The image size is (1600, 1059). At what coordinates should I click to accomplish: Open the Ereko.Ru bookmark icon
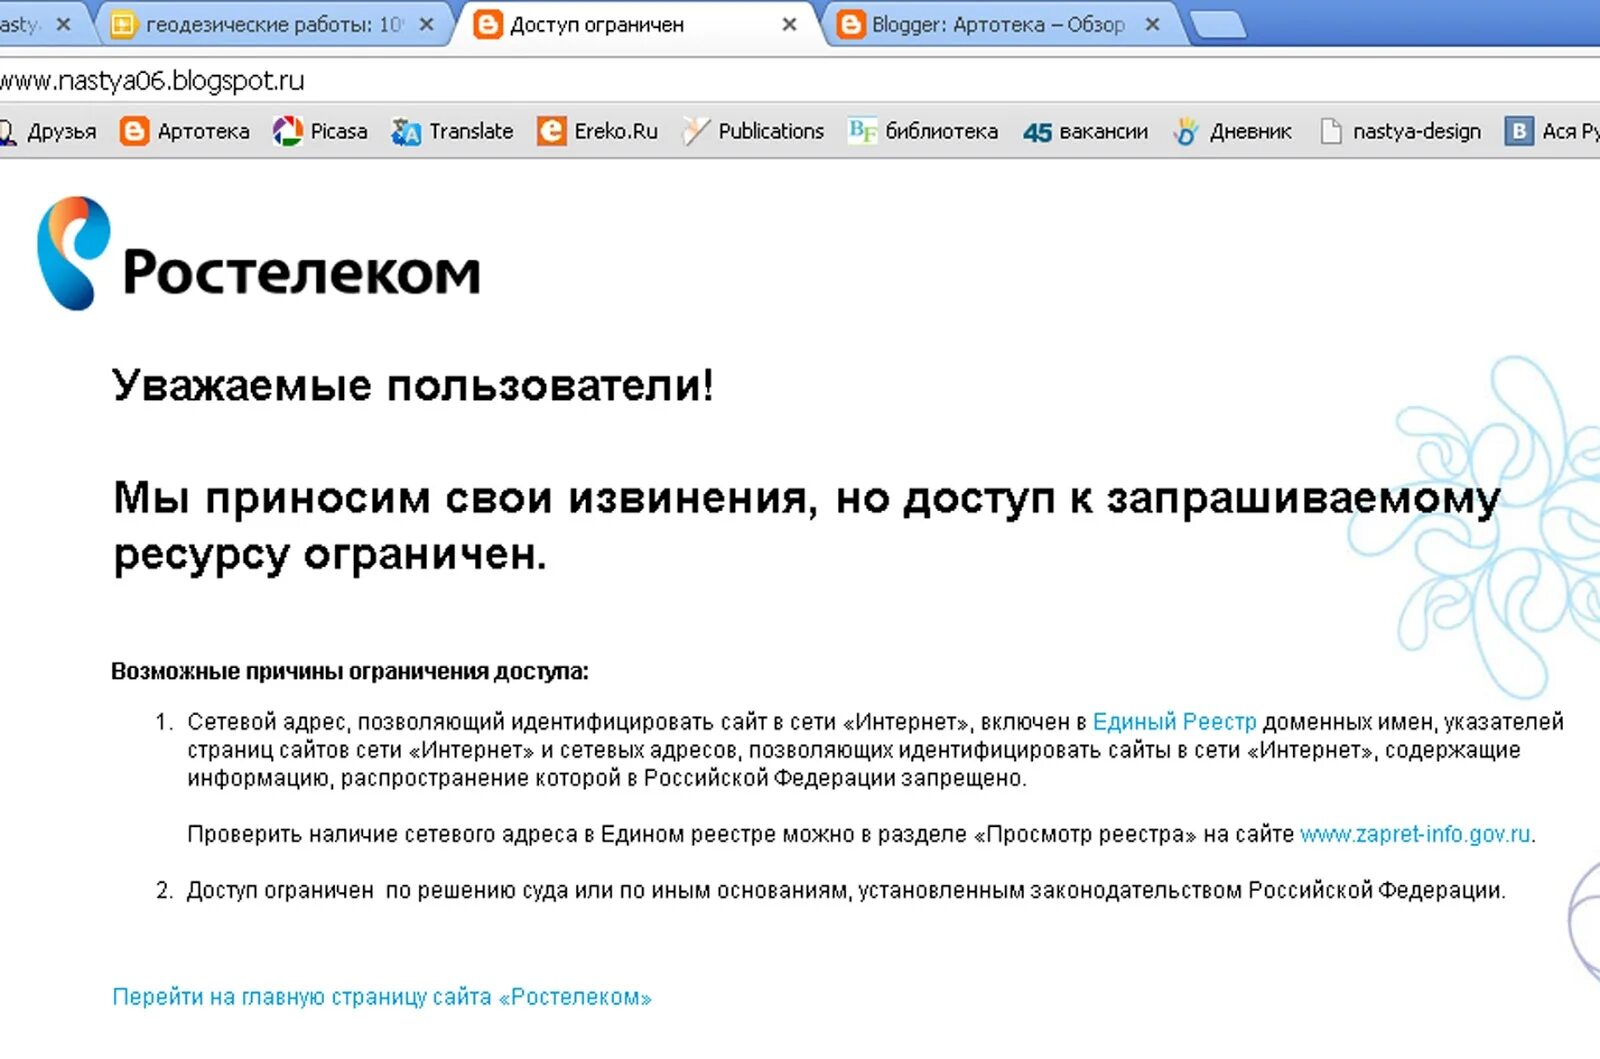(x=551, y=131)
